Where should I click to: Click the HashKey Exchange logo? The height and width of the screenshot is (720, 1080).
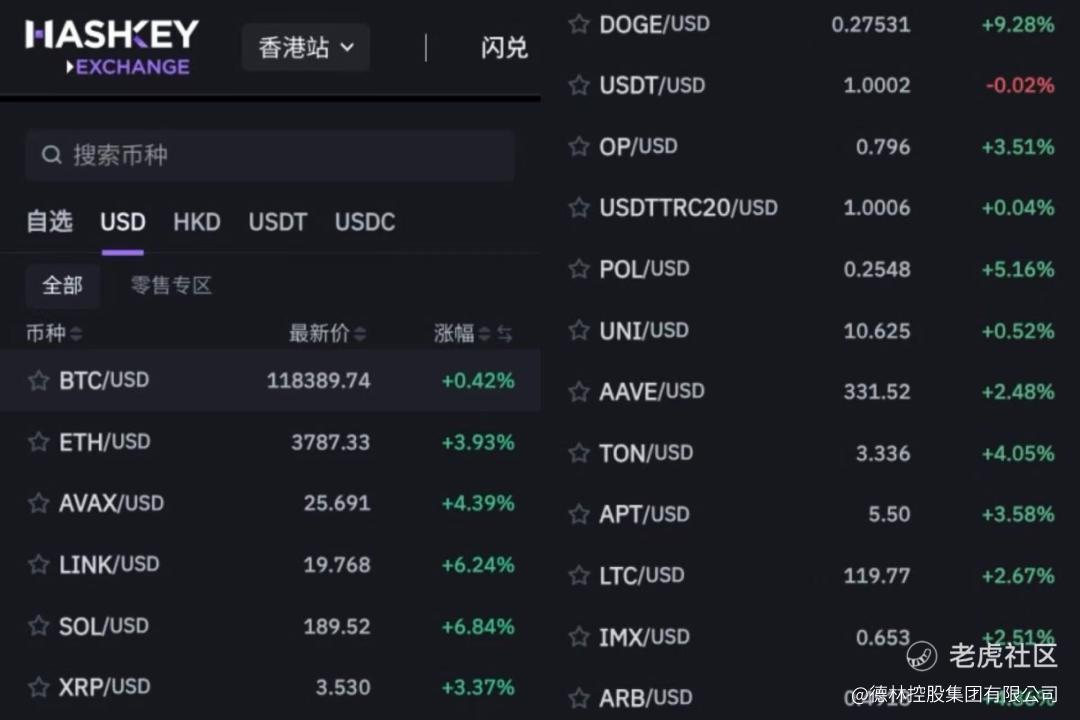pyautogui.click(x=112, y=47)
